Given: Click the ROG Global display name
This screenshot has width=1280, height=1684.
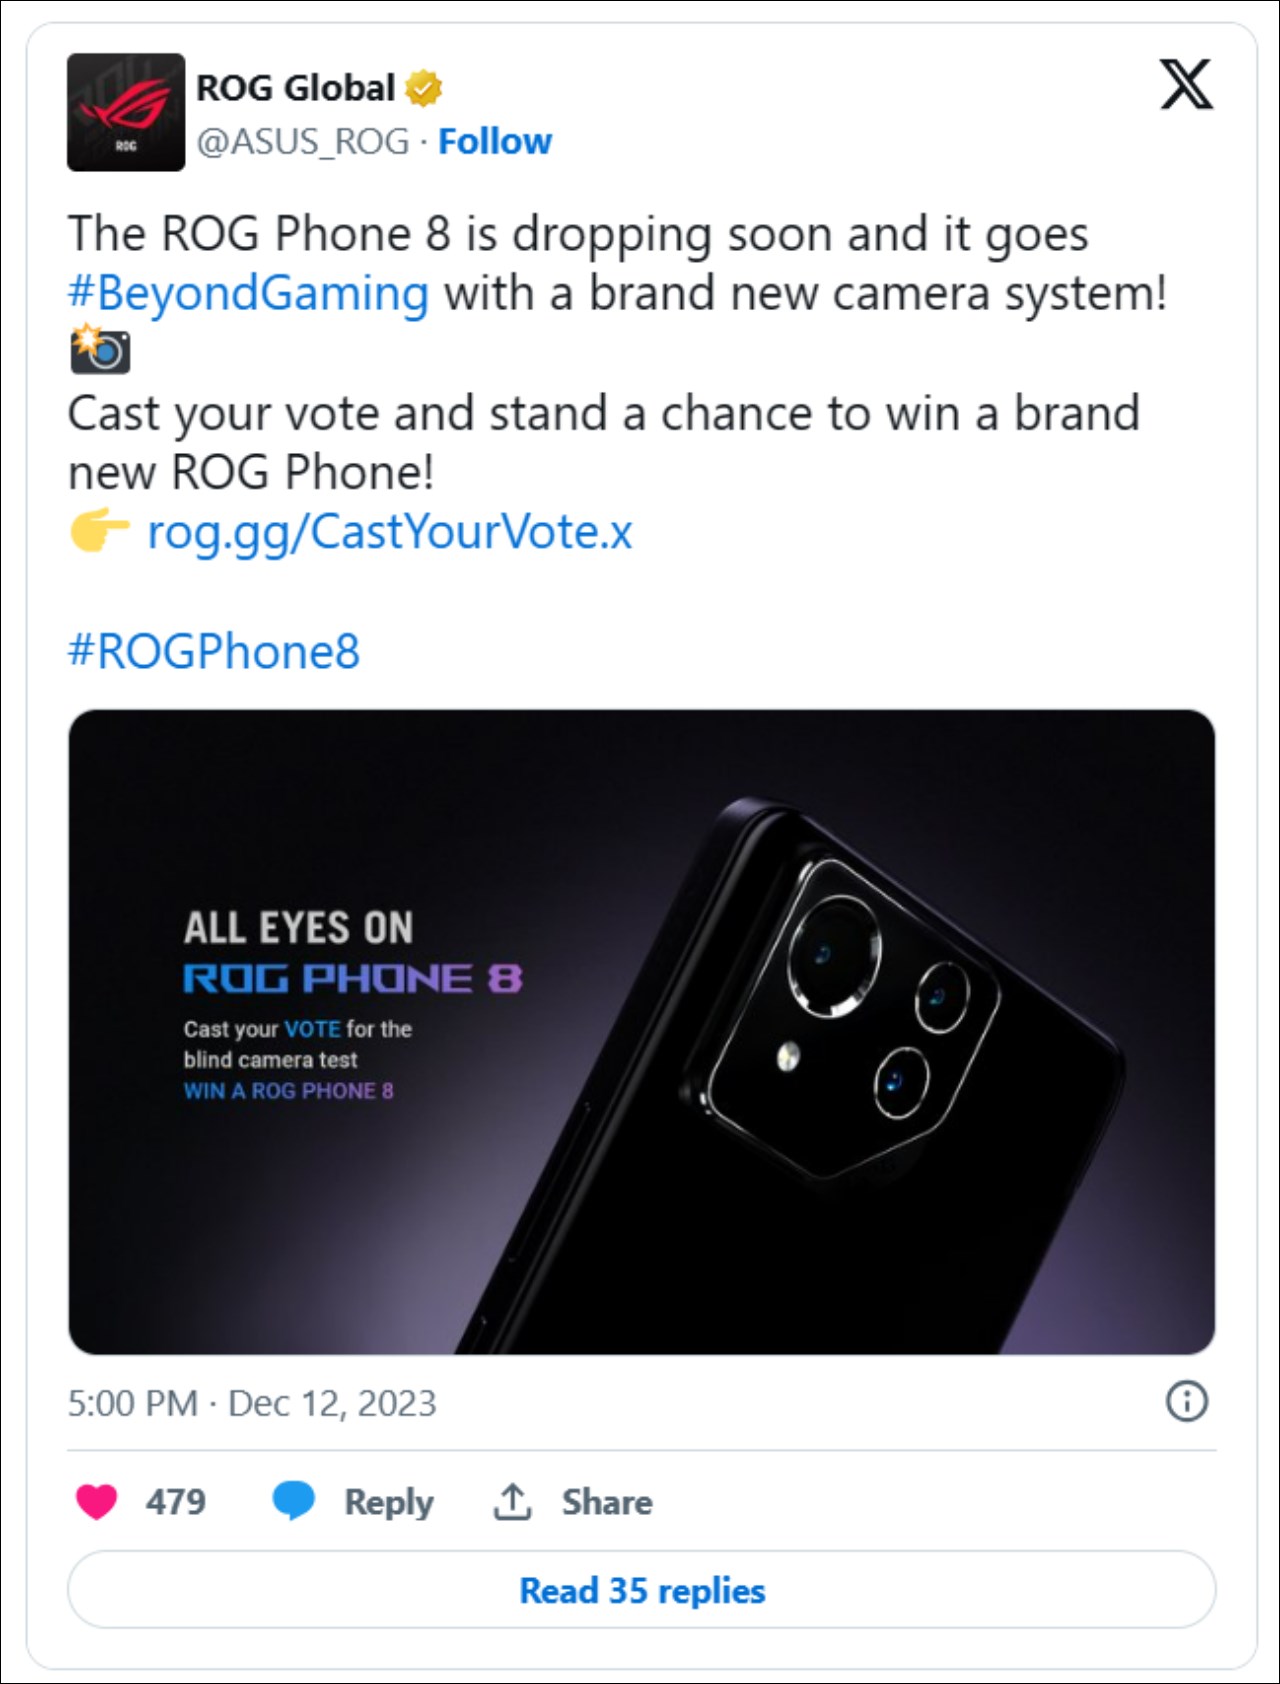Looking at the screenshot, I should click(294, 88).
